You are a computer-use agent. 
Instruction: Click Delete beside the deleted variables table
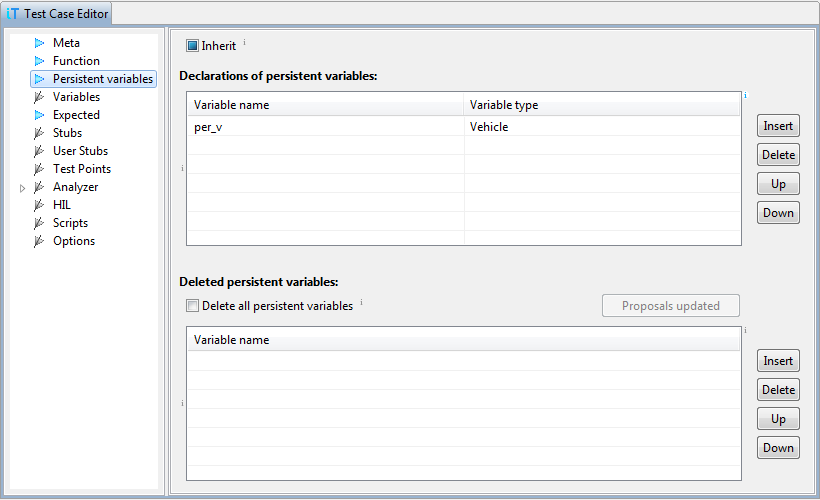778,390
